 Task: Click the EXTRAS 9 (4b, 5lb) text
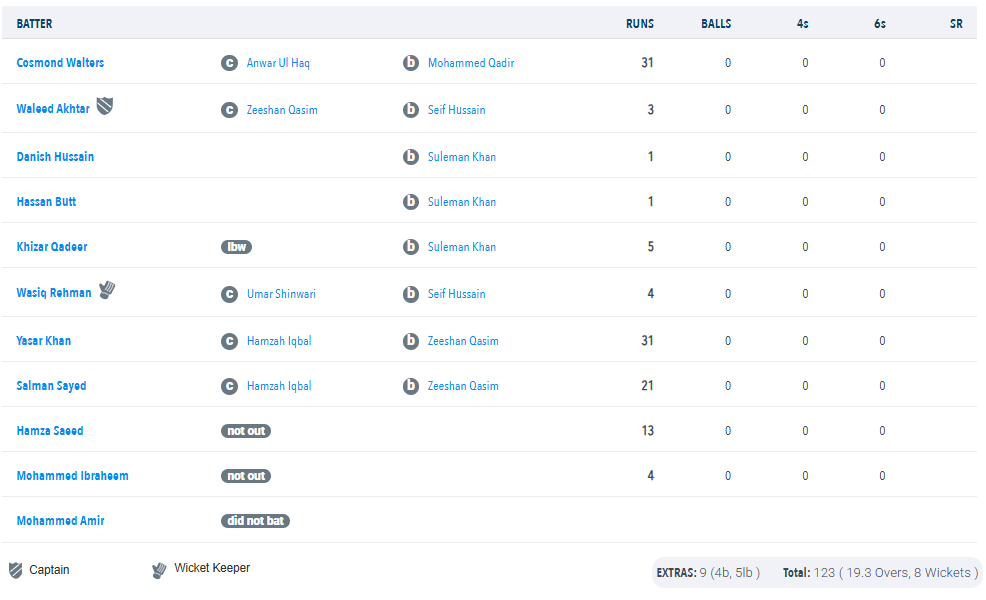click(708, 573)
